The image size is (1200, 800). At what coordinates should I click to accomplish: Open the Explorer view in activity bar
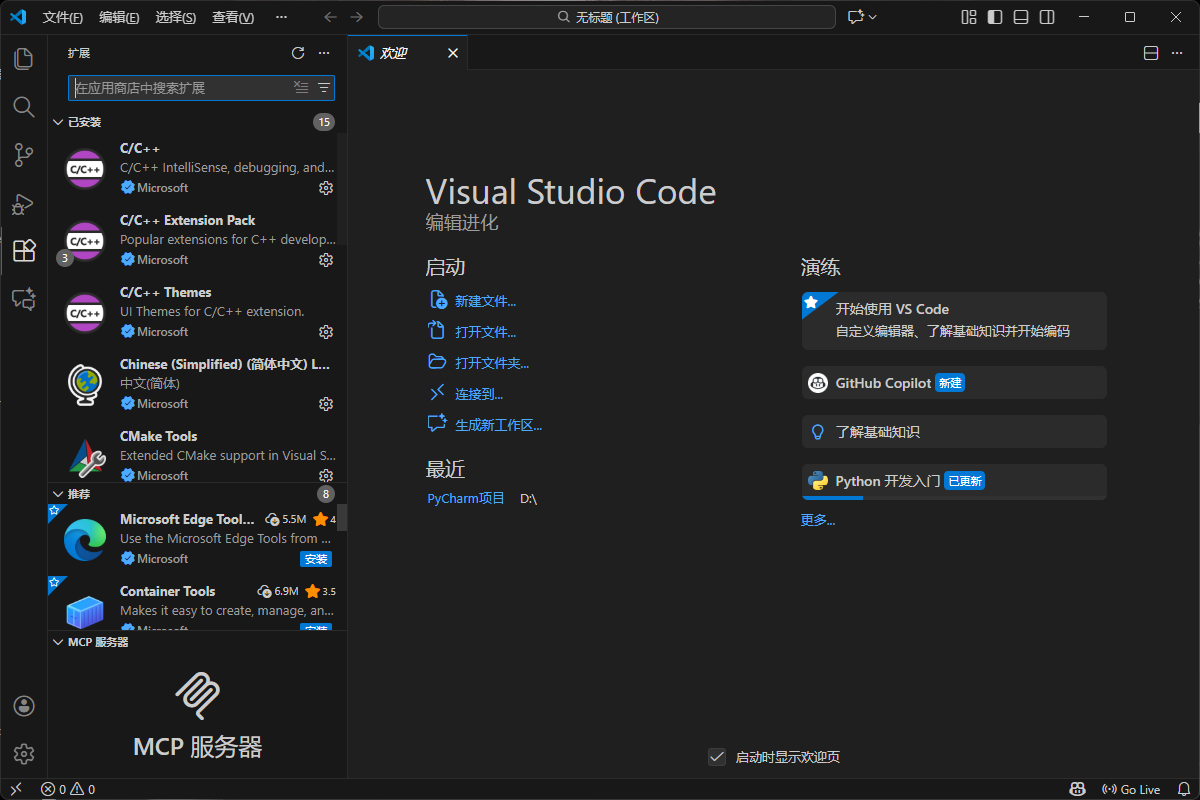click(24, 59)
